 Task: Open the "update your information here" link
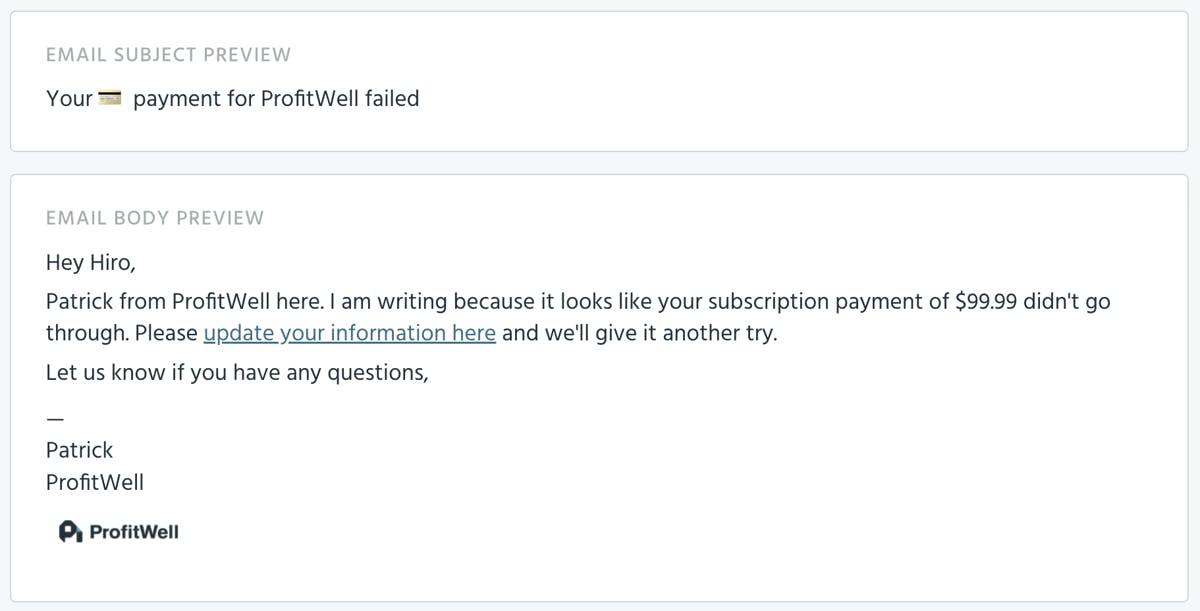349,333
